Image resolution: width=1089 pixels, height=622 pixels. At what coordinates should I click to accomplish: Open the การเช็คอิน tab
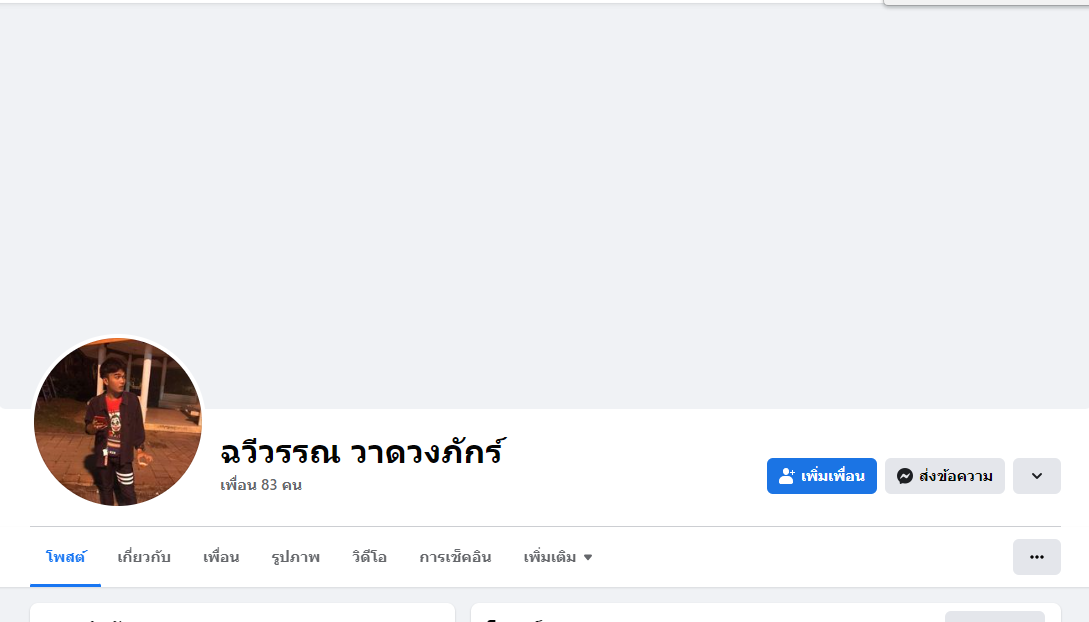[x=455, y=557]
